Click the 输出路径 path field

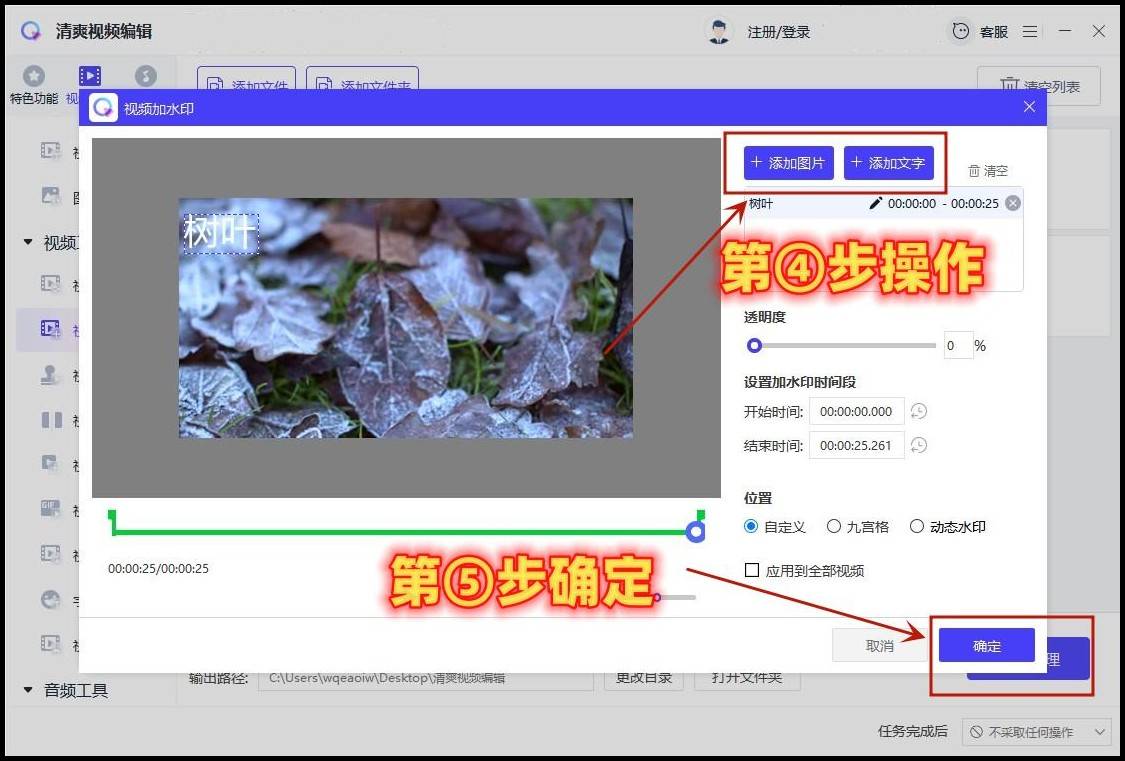click(x=425, y=678)
